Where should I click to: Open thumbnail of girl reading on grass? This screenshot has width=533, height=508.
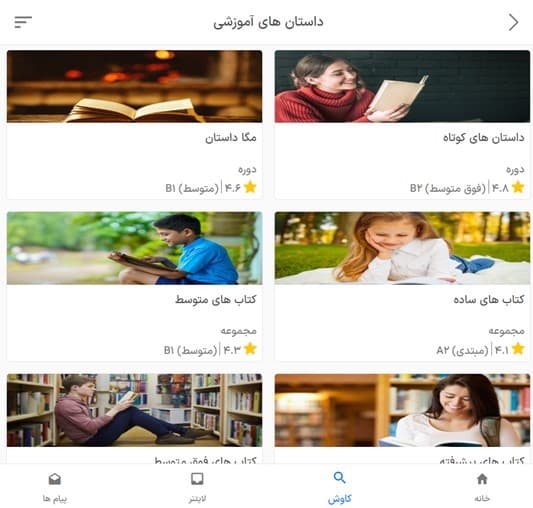[402, 248]
